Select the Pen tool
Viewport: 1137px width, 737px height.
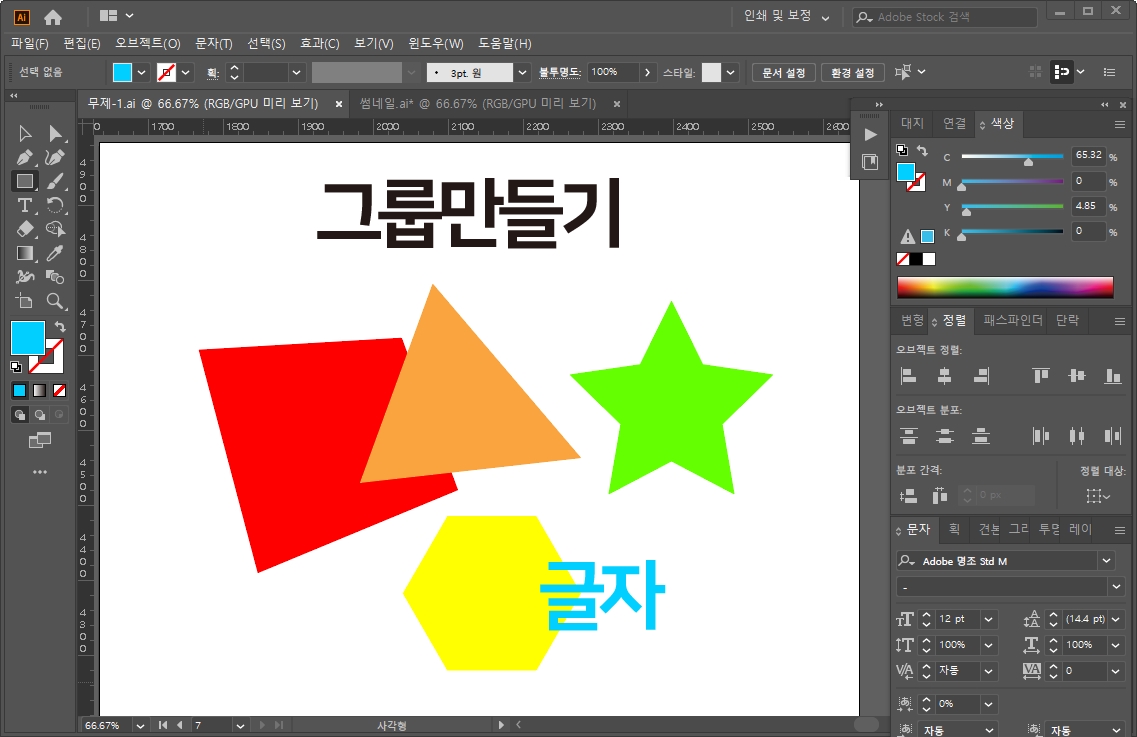25,157
